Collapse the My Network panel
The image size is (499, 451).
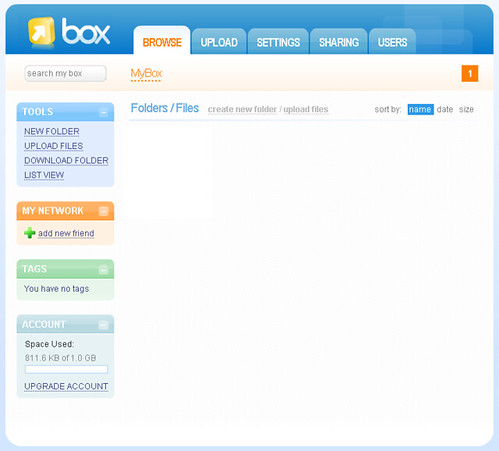[104, 211]
